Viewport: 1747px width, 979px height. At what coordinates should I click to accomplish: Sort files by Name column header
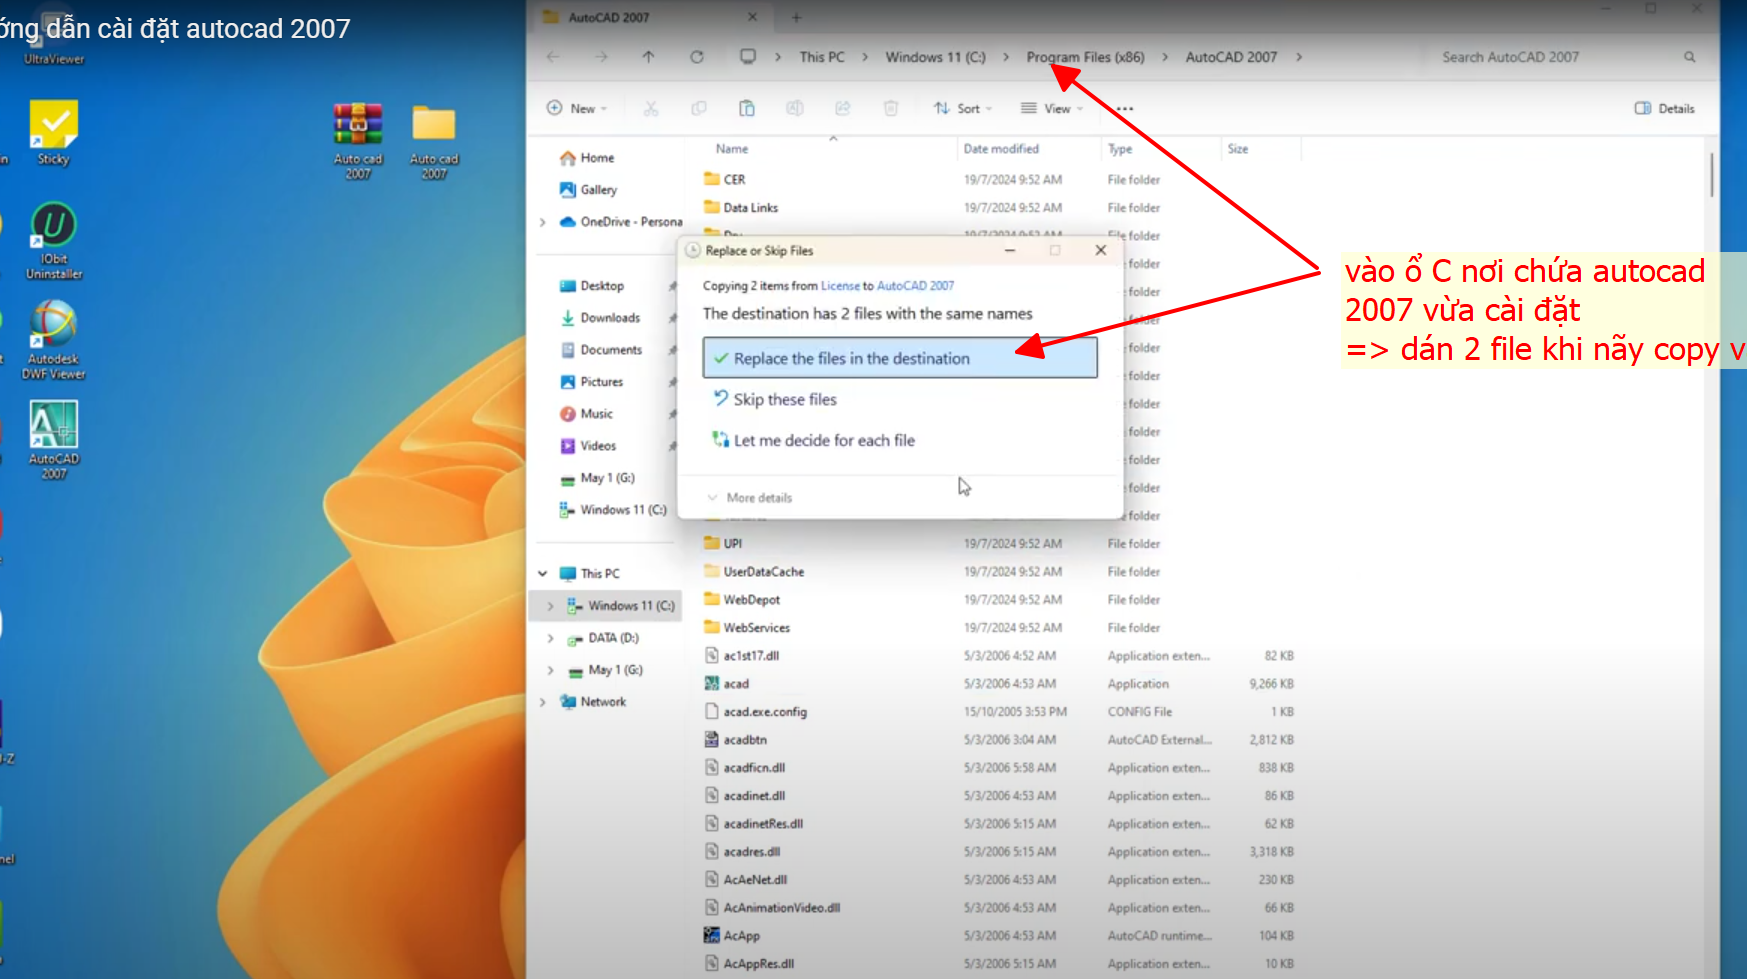pyautogui.click(x=731, y=149)
